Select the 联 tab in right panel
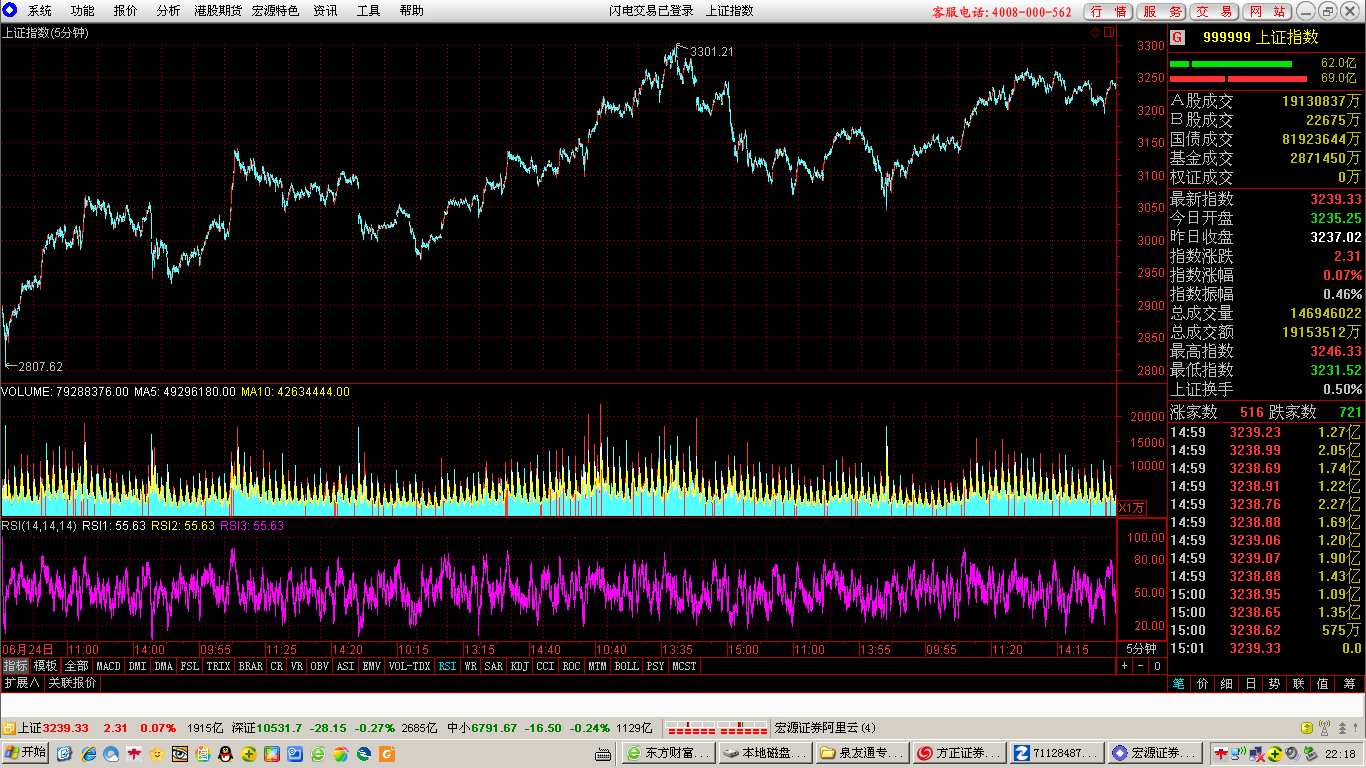Screen dimensions: 1366x768 [x=1299, y=684]
